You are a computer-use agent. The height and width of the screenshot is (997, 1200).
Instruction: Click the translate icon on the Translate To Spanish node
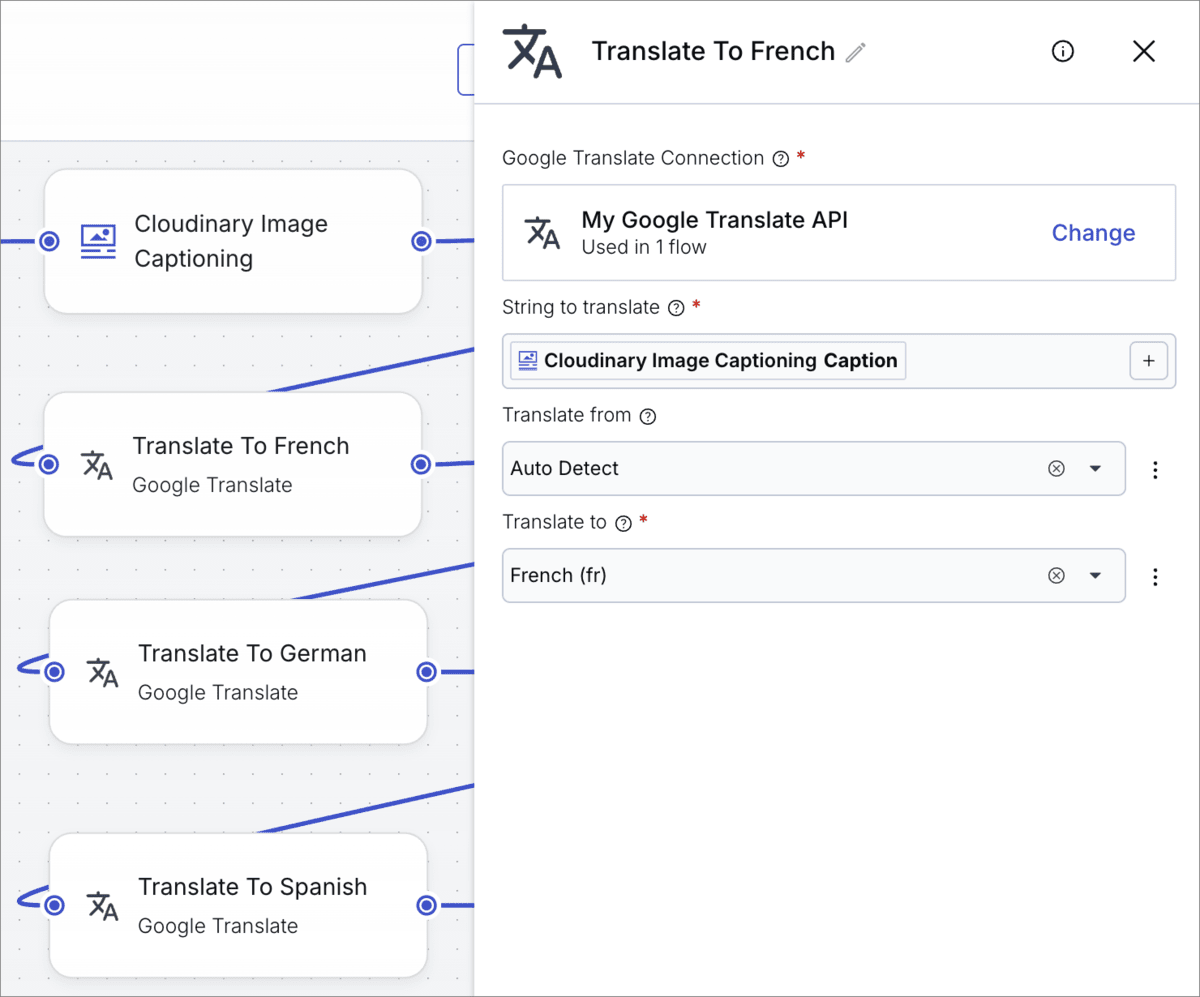click(103, 906)
